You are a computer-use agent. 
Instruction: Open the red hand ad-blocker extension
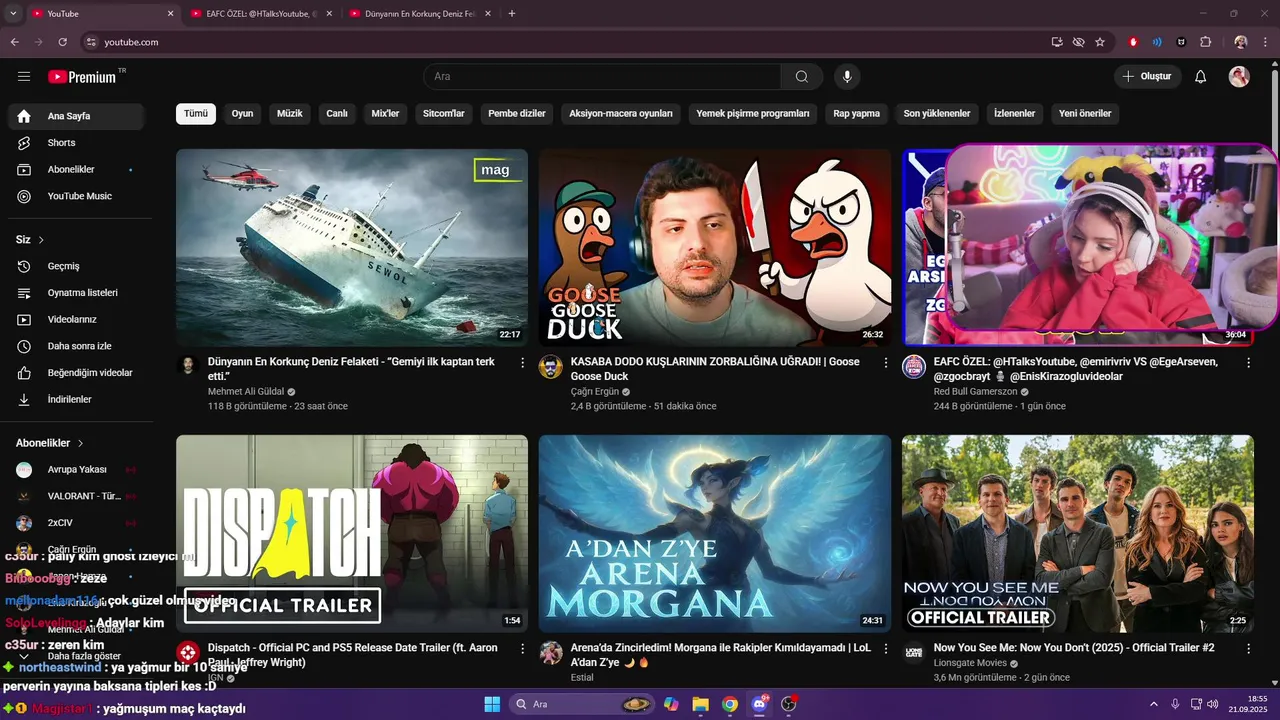(x=1133, y=42)
